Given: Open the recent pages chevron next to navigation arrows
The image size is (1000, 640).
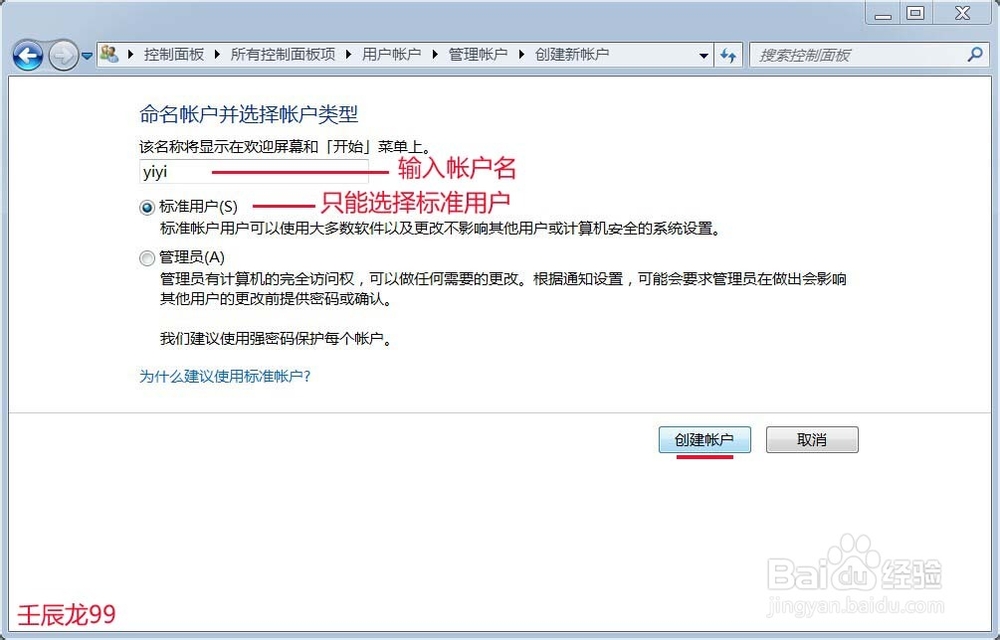Looking at the screenshot, I should (x=87, y=56).
